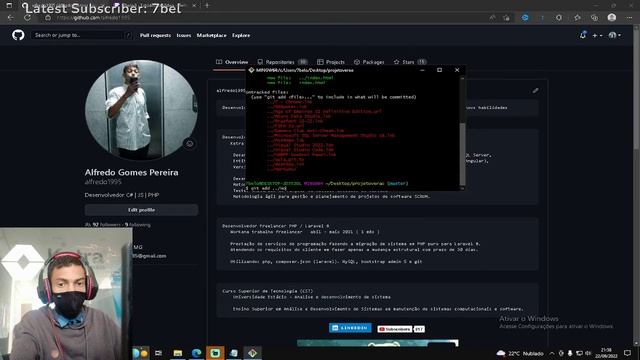This screenshot has width=640, height=360.
Task: Click the Edit profile button
Action: point(141,210)
